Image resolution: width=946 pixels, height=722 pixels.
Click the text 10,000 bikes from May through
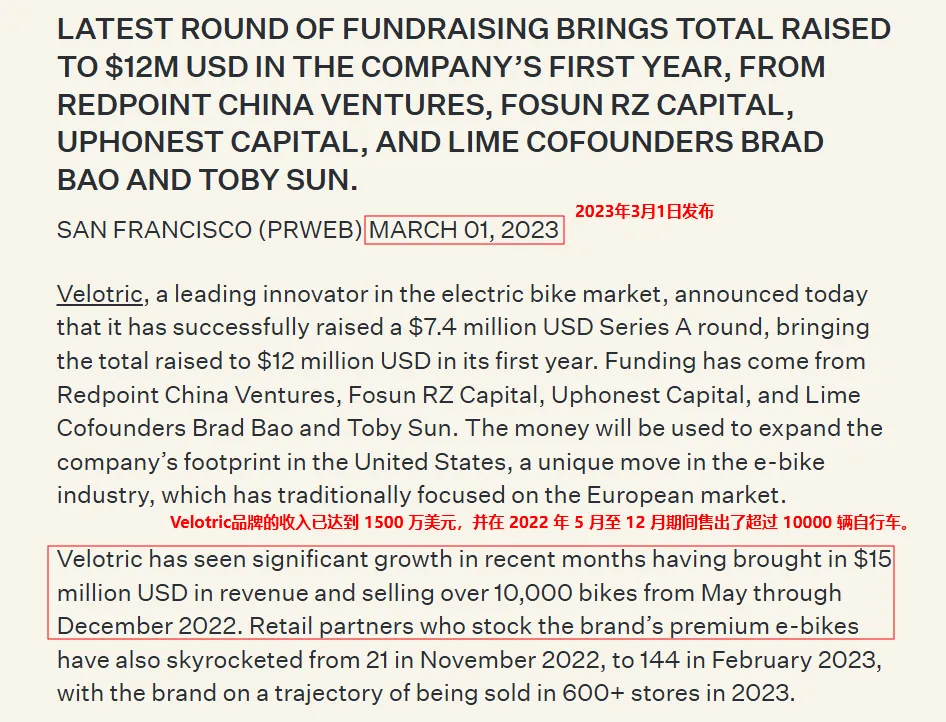point(668,593)
